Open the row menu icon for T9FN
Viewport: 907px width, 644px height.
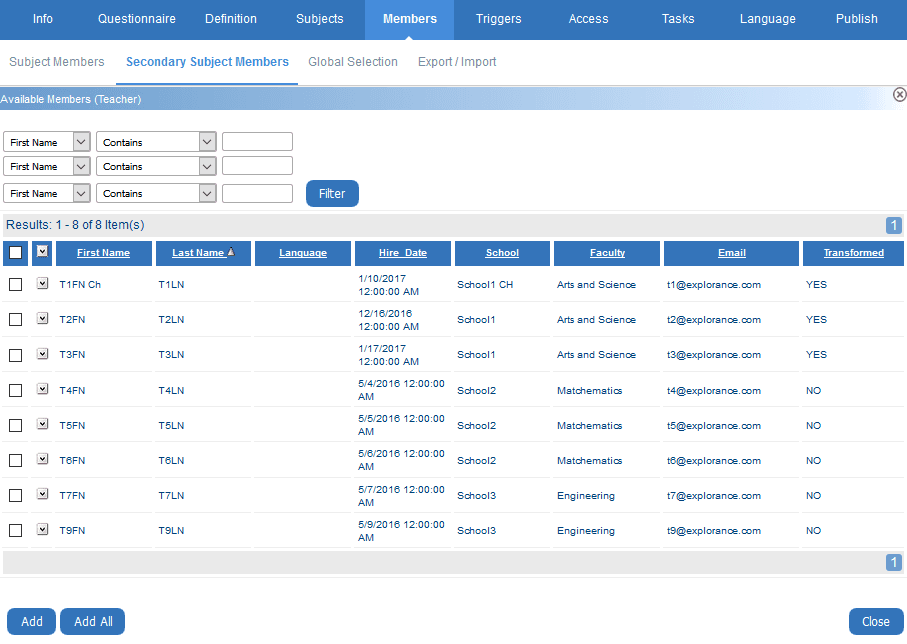[42, 529]
